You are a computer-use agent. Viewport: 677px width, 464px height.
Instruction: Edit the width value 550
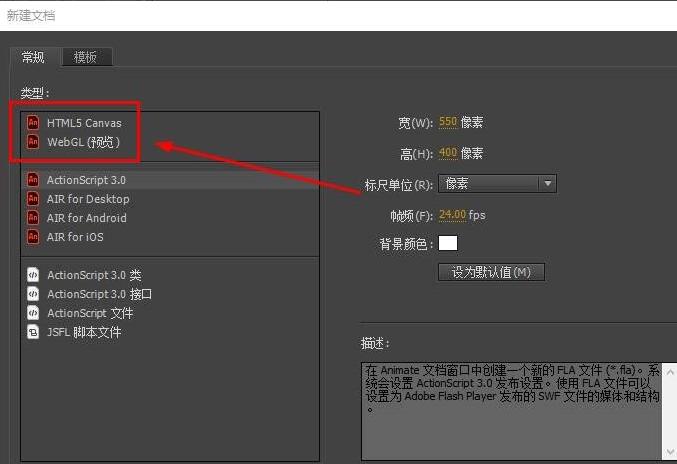click(448, 122)
